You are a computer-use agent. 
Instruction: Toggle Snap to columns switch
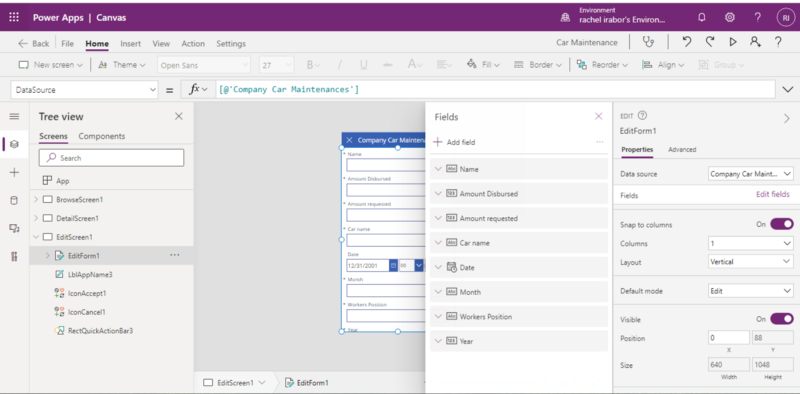point(782,224)
